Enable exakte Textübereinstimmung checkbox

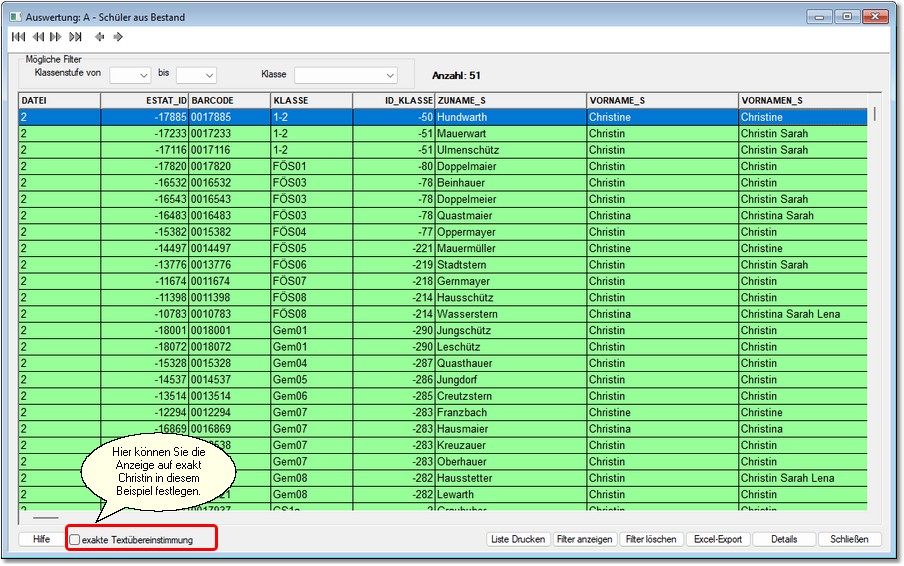pos(75,540)
